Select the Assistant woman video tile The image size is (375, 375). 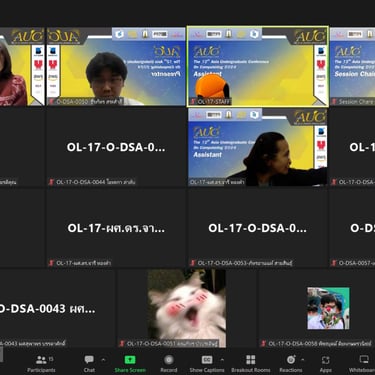258,147
